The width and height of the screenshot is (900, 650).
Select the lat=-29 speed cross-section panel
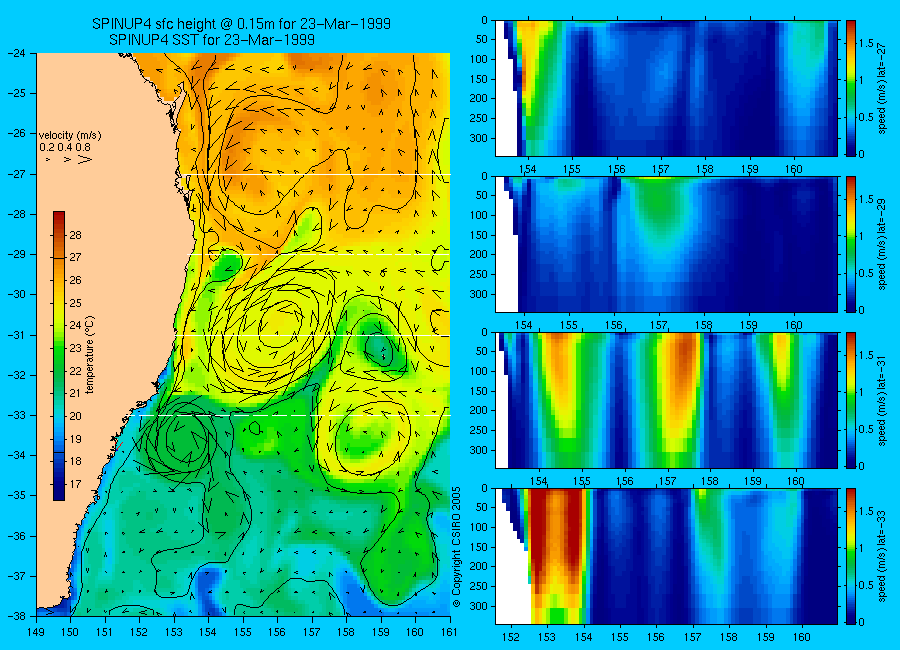coord(666,244)
